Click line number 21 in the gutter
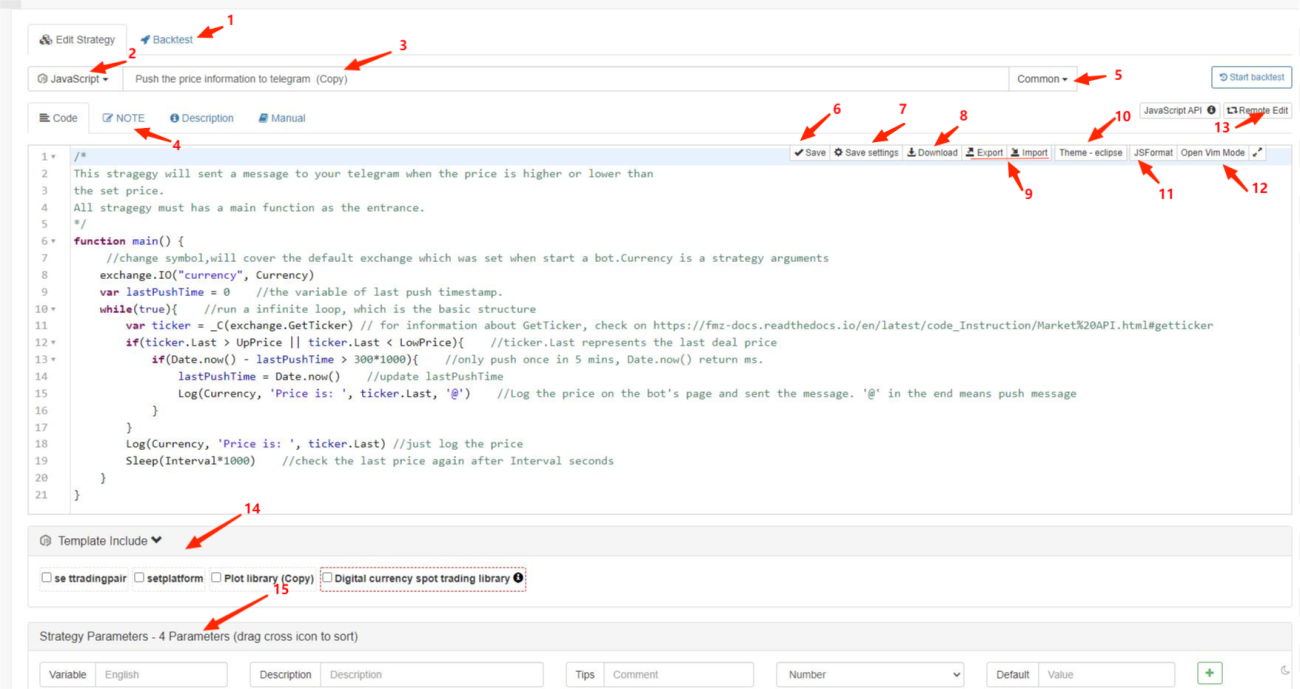This screenshot has width=1300, height=689. coord(41,495)
